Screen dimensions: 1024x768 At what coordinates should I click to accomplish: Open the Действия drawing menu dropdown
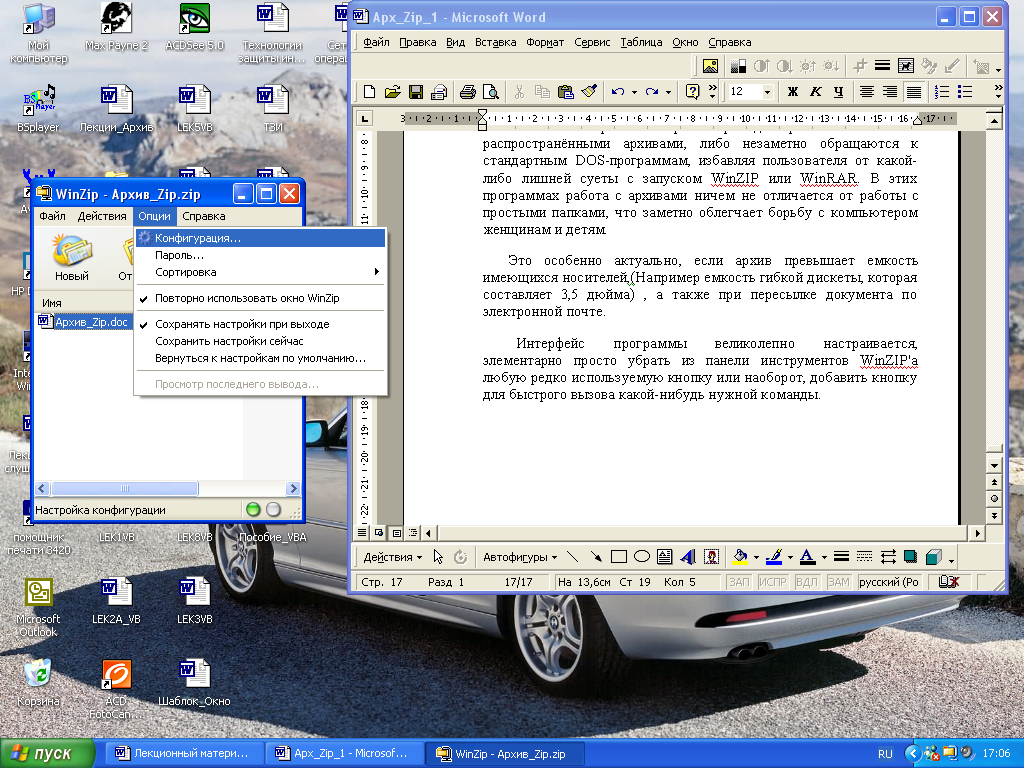coord(392,557)
